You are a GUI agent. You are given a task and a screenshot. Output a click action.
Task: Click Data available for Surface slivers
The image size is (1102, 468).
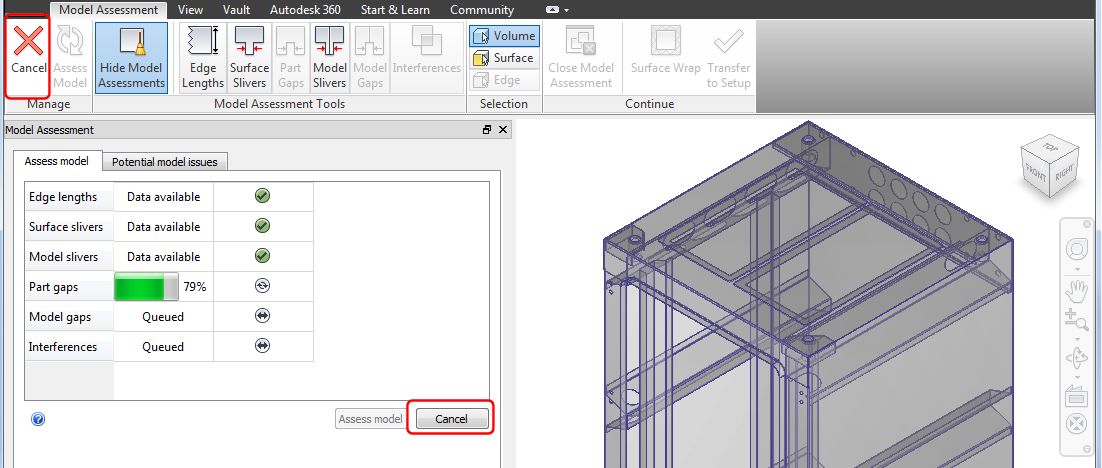tap(163, 227)
